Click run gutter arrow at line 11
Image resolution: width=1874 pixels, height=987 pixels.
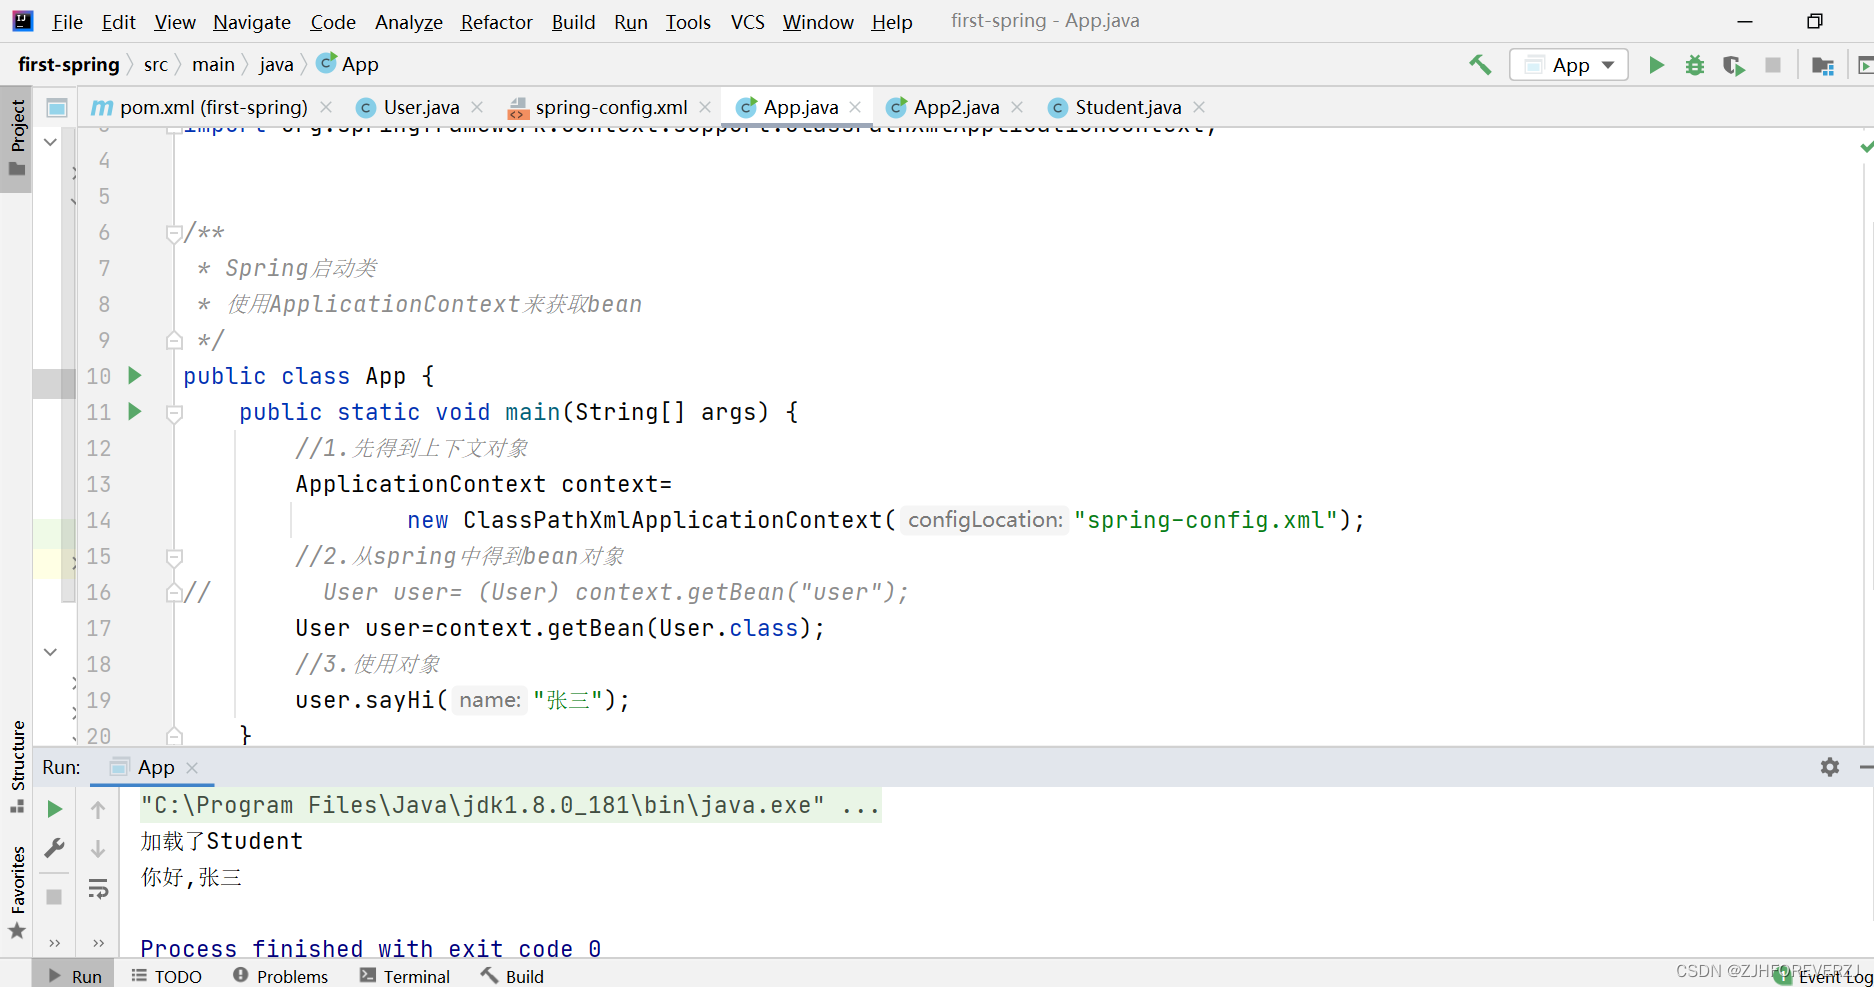pyautogui.click(x=135, y=412)
